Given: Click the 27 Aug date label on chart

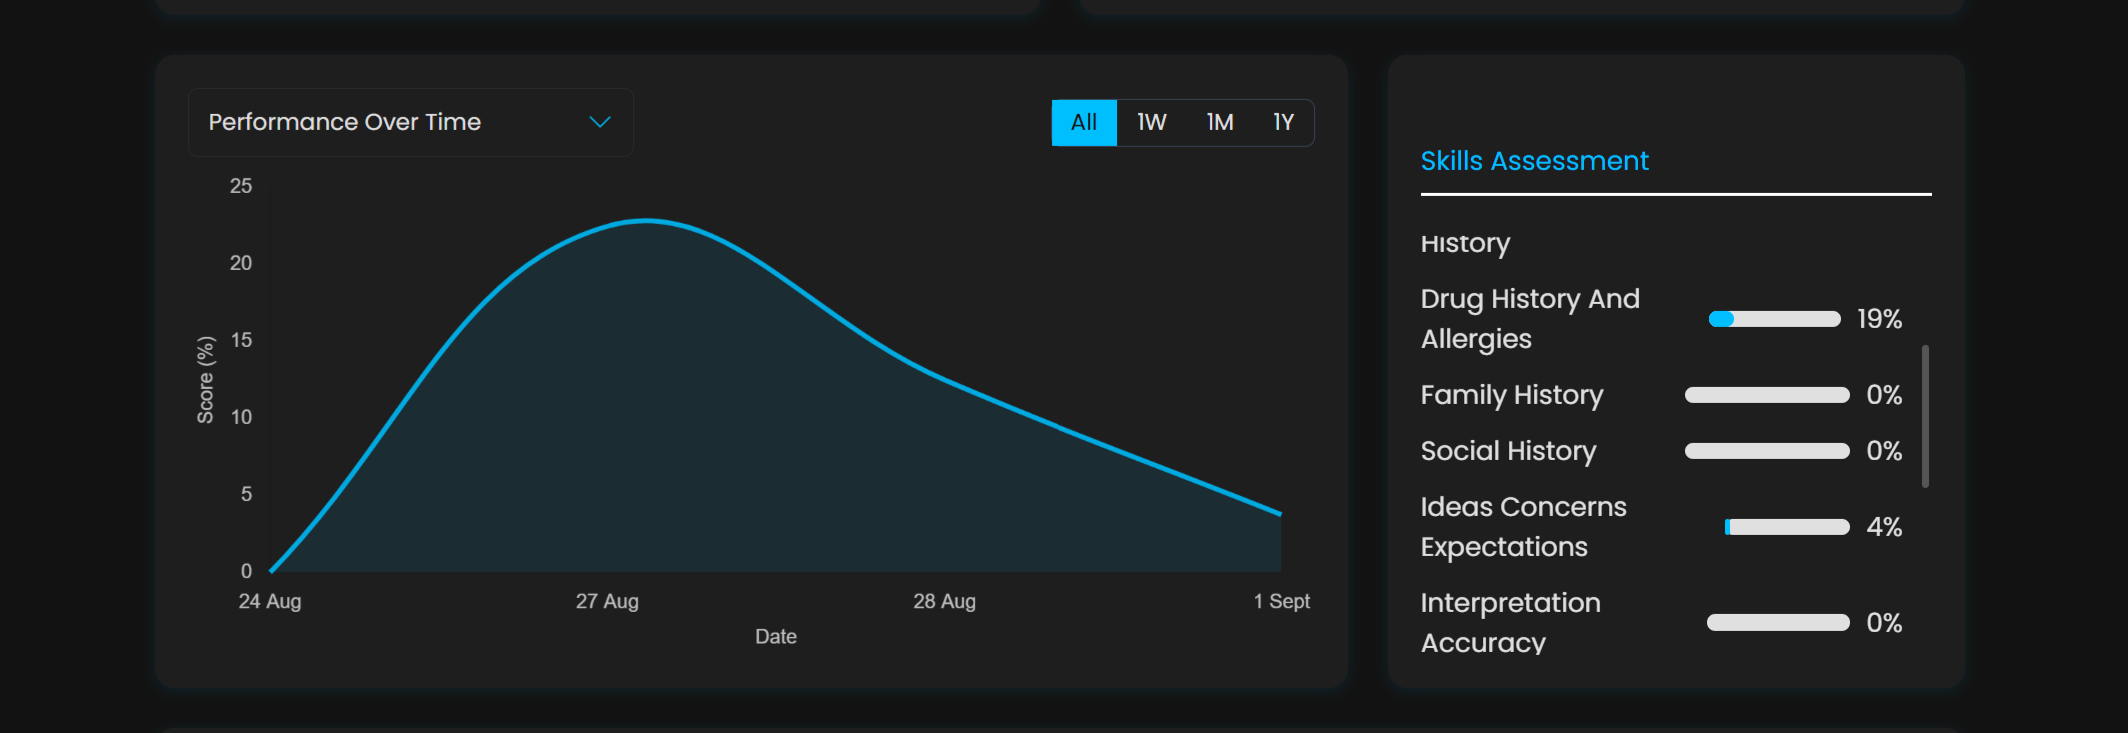Looking at the screenshot, I should pos(607,601).
